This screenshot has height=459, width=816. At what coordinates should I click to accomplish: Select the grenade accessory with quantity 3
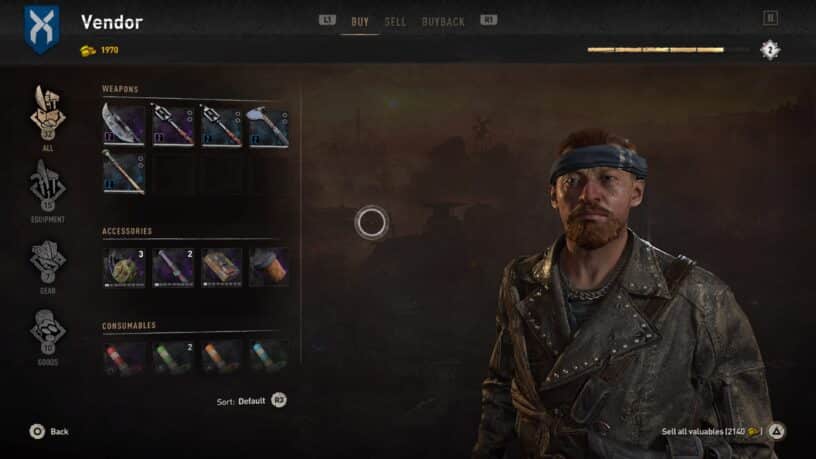pyautogui.click(x=124, y=267)
